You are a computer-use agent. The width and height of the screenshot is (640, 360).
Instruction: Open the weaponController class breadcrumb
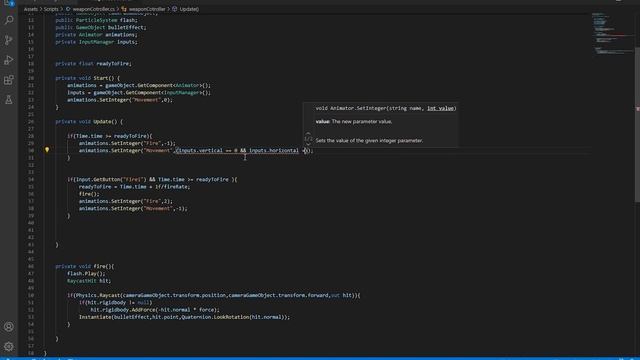tap(143, 9)
